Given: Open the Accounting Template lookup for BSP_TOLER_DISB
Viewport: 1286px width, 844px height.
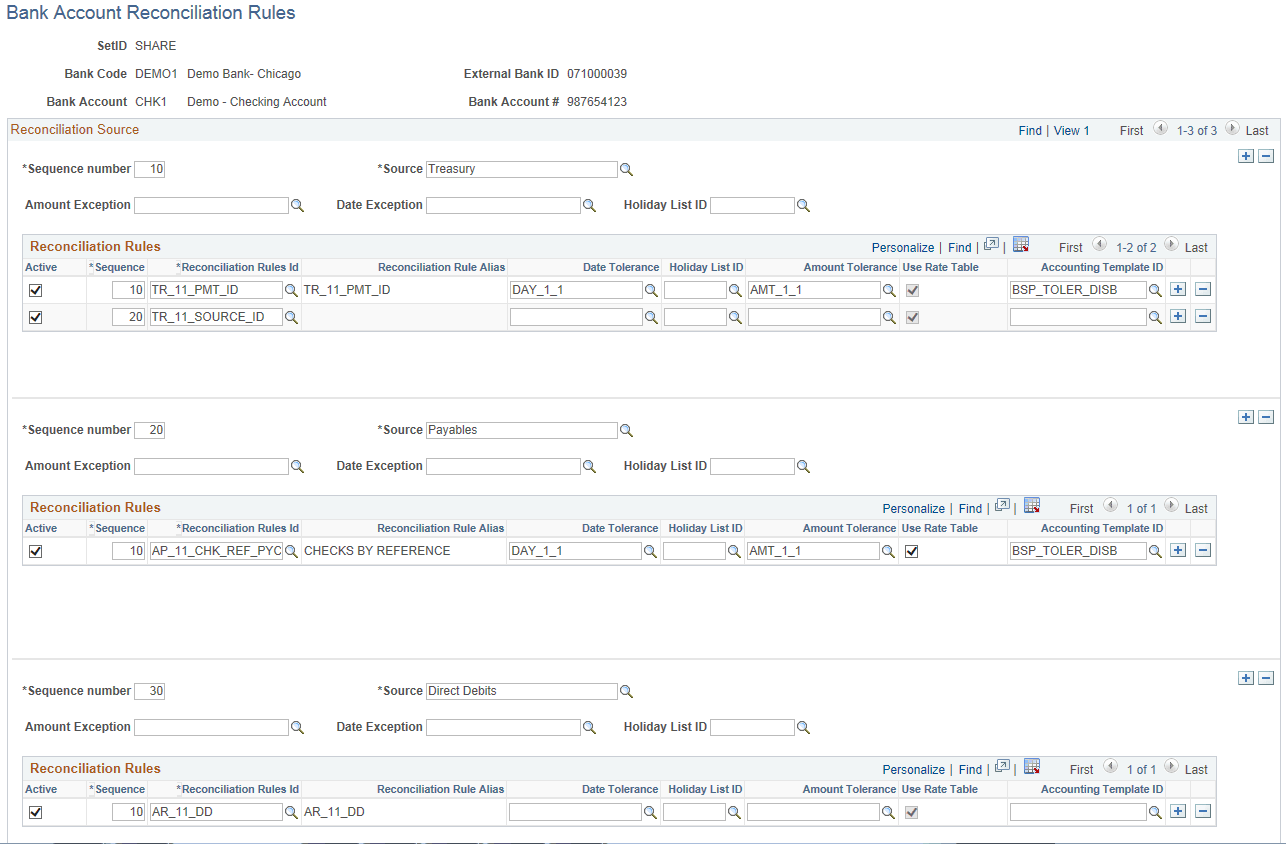Looking at the screenshot, I should click(1155, 289).
